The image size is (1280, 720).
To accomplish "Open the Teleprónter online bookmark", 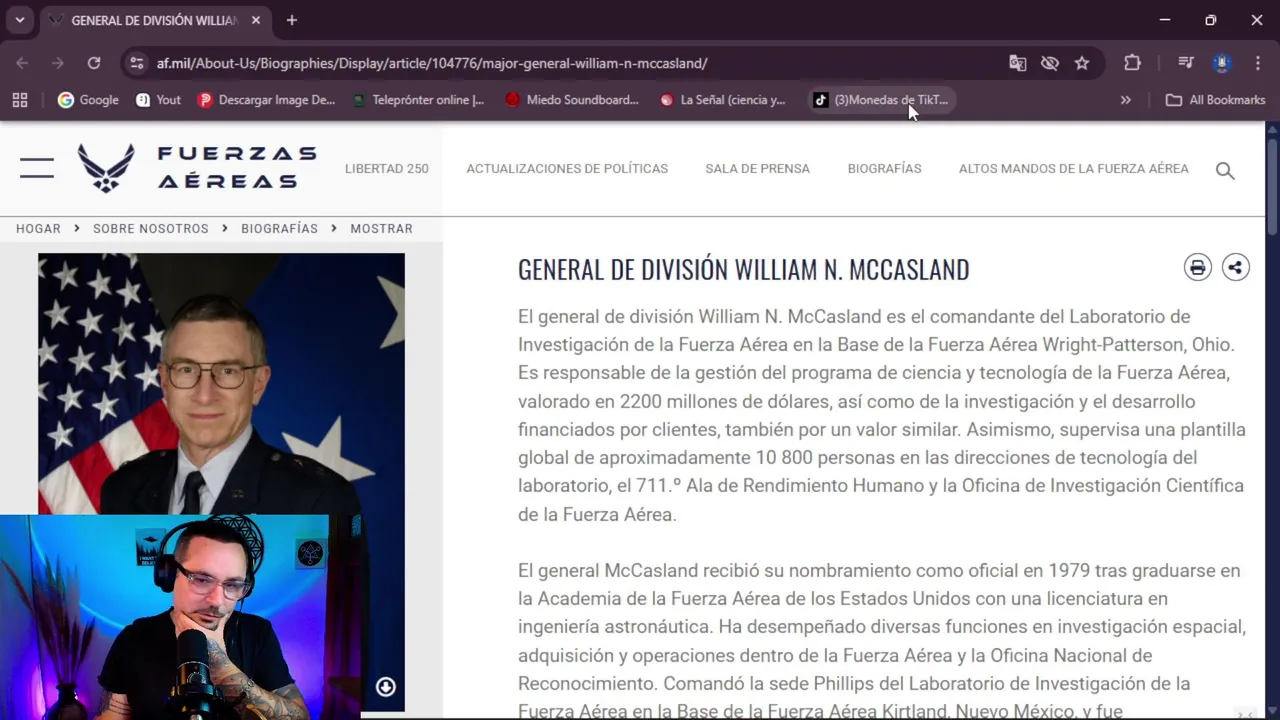I will (x=419, y=100).
